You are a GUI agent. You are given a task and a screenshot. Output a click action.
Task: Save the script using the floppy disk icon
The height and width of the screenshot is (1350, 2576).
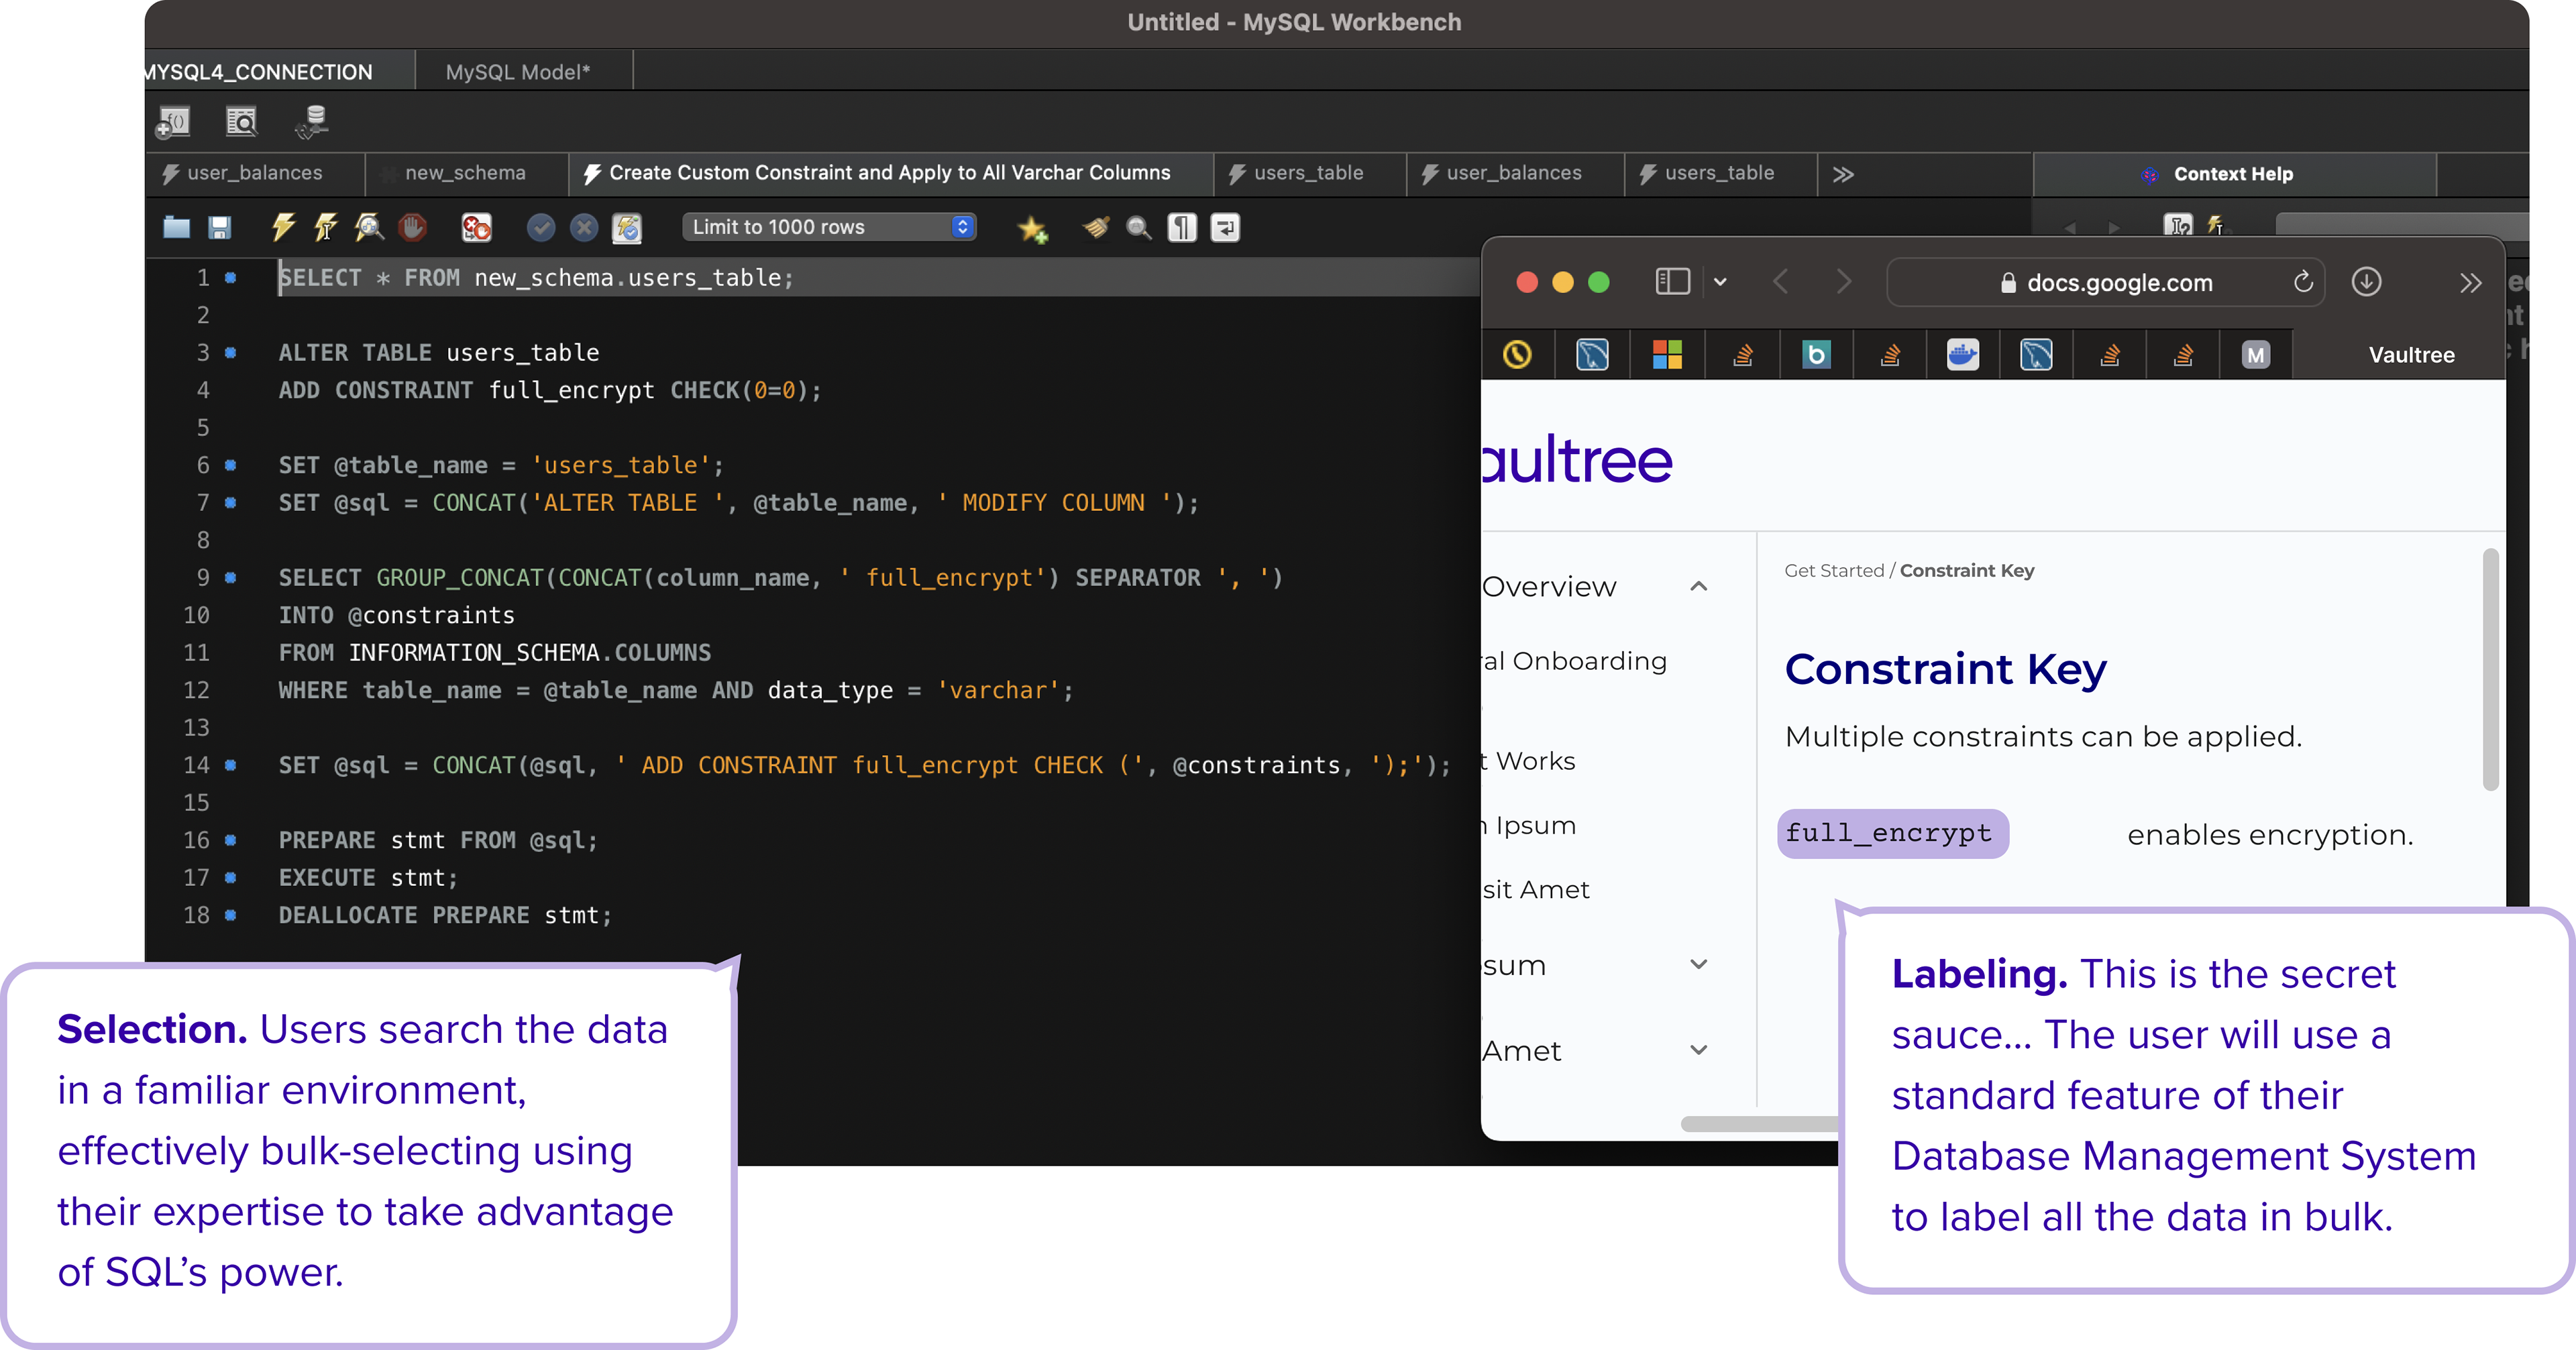point(220,228)
